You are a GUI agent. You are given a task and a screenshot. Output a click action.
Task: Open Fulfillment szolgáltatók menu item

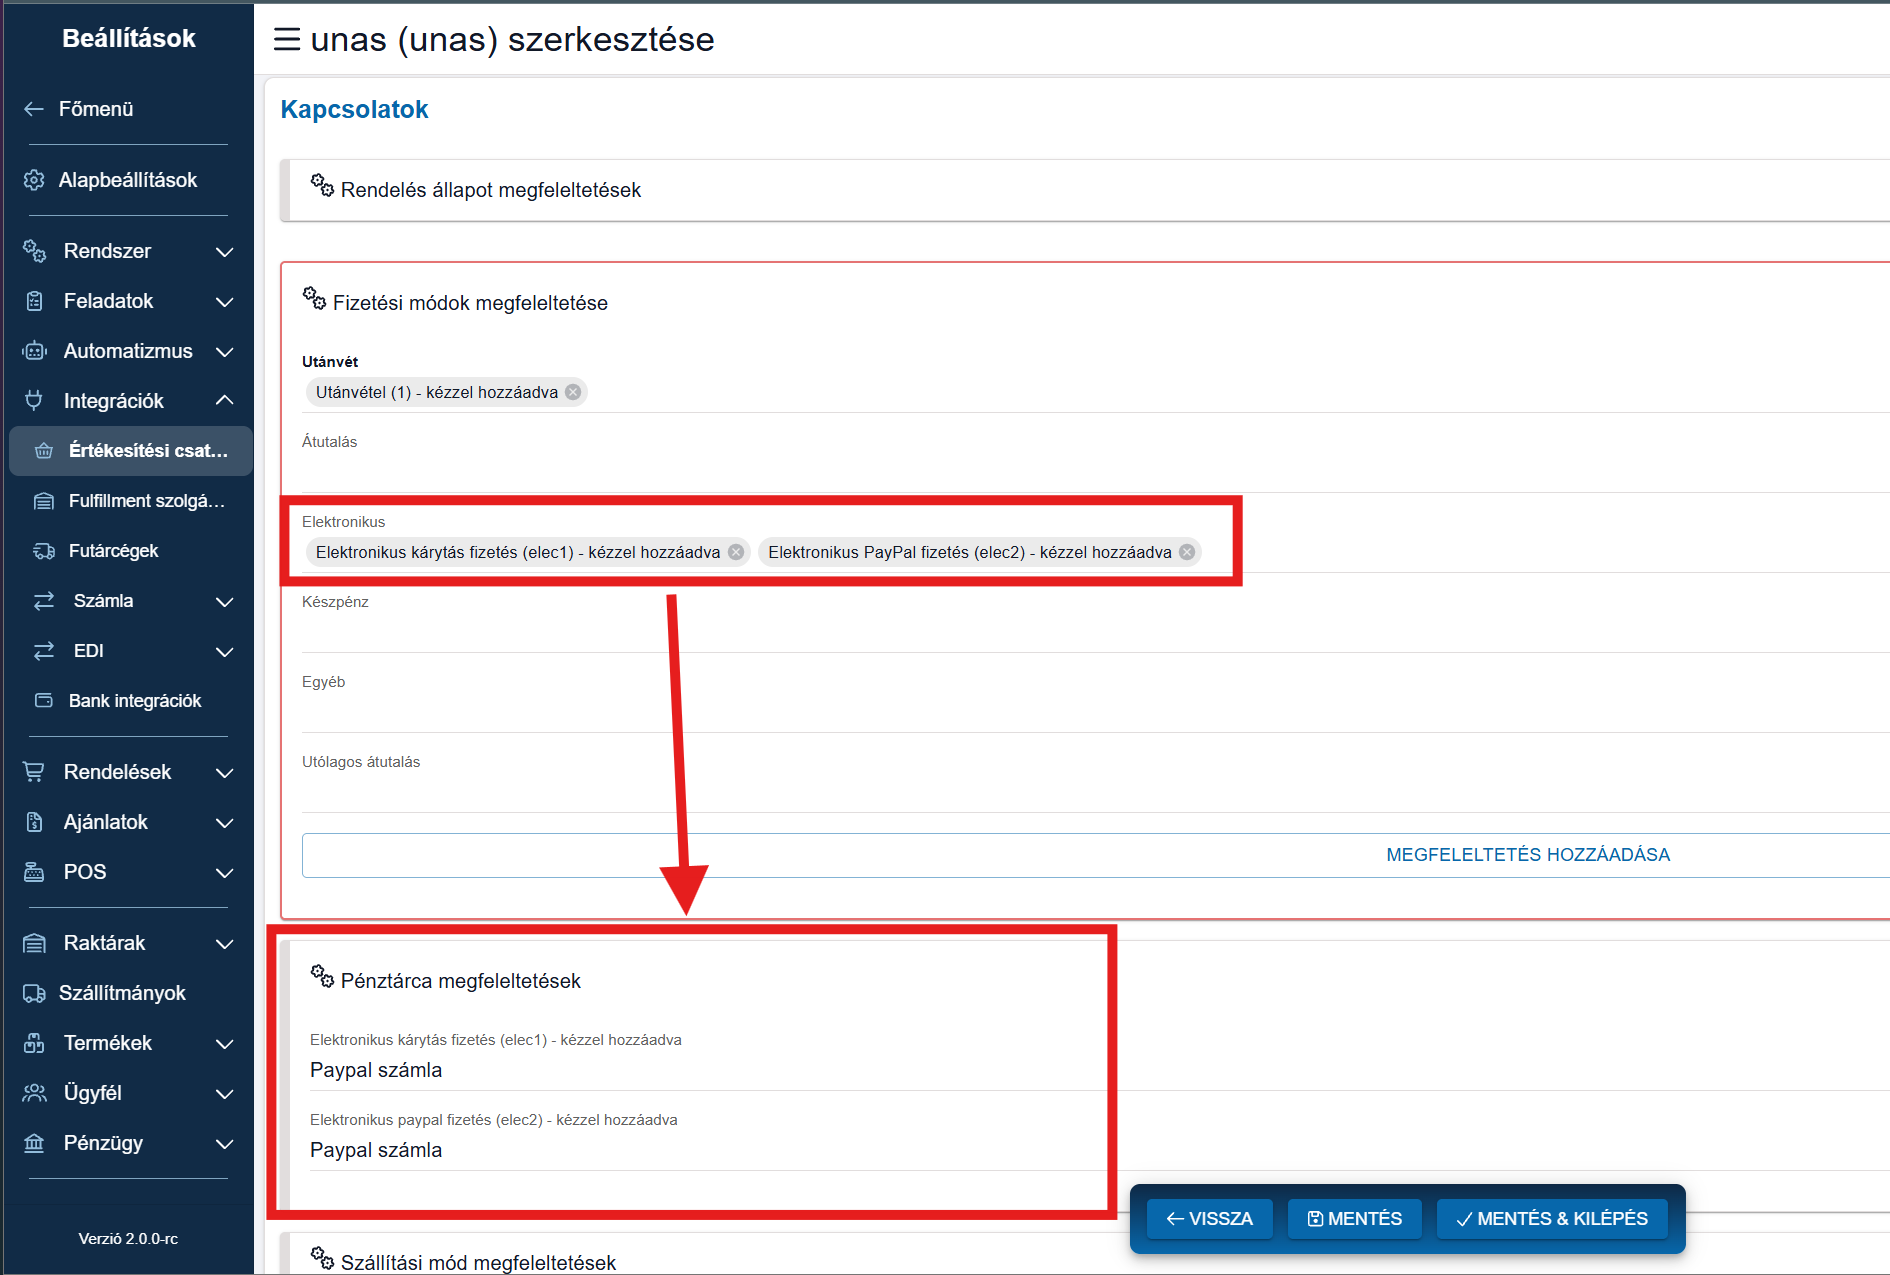pos(146,501)
